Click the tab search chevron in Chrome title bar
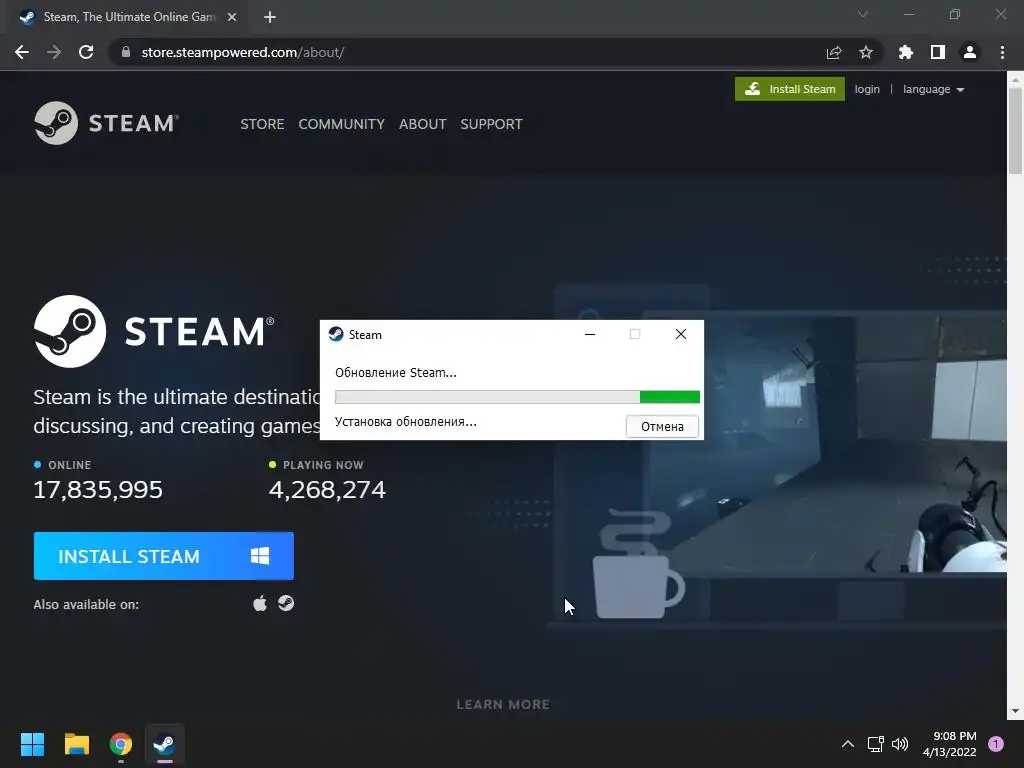This screenshot has width=1024, height=768. pos(863,14)
